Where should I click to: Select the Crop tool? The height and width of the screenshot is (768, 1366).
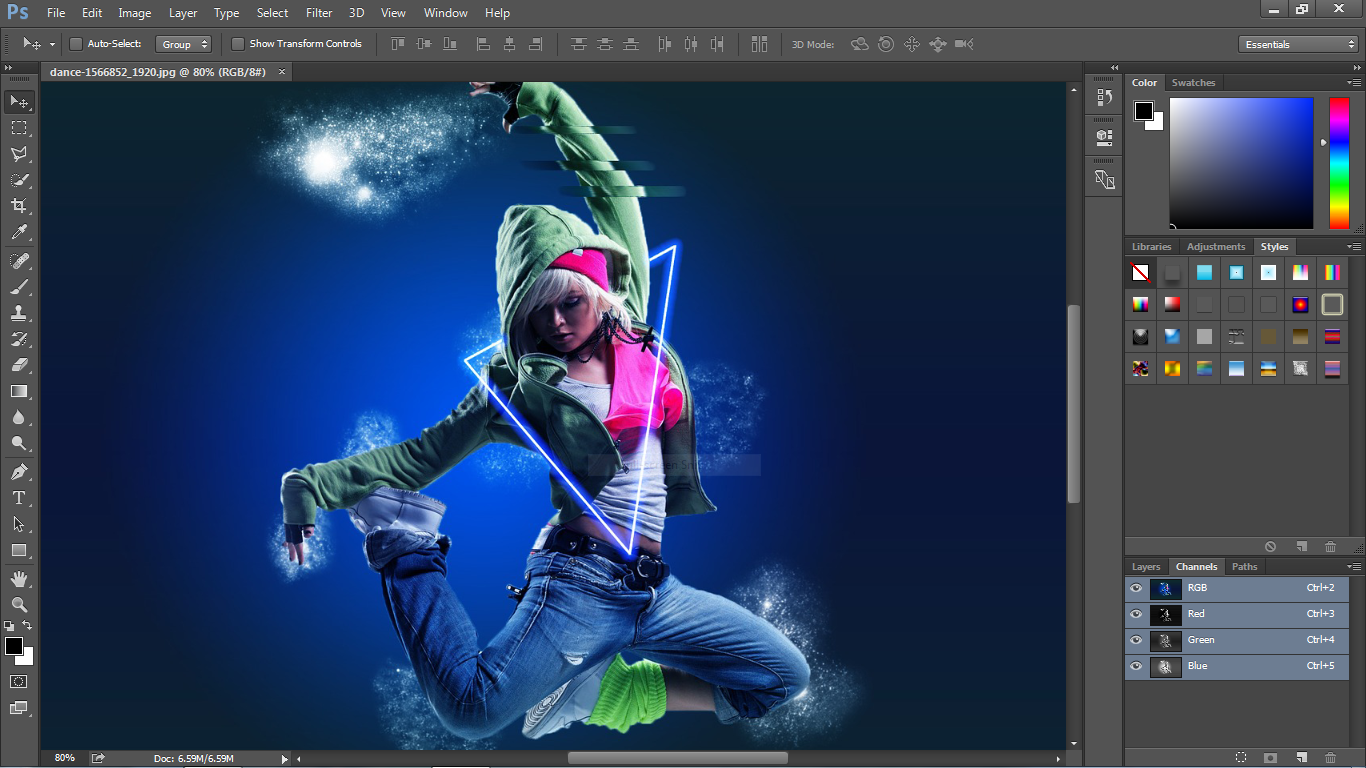(19, 206)
